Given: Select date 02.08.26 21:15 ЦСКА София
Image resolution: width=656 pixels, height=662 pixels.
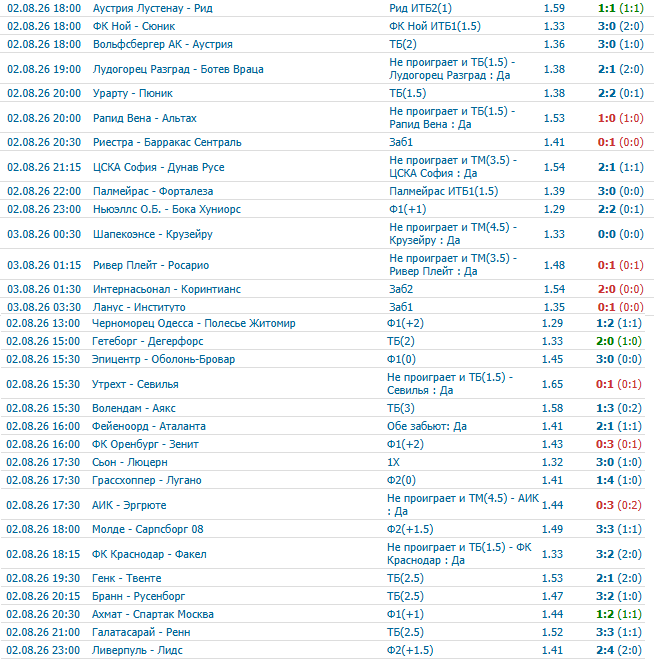Looking at the screenshot, I should tap(44, 167).
